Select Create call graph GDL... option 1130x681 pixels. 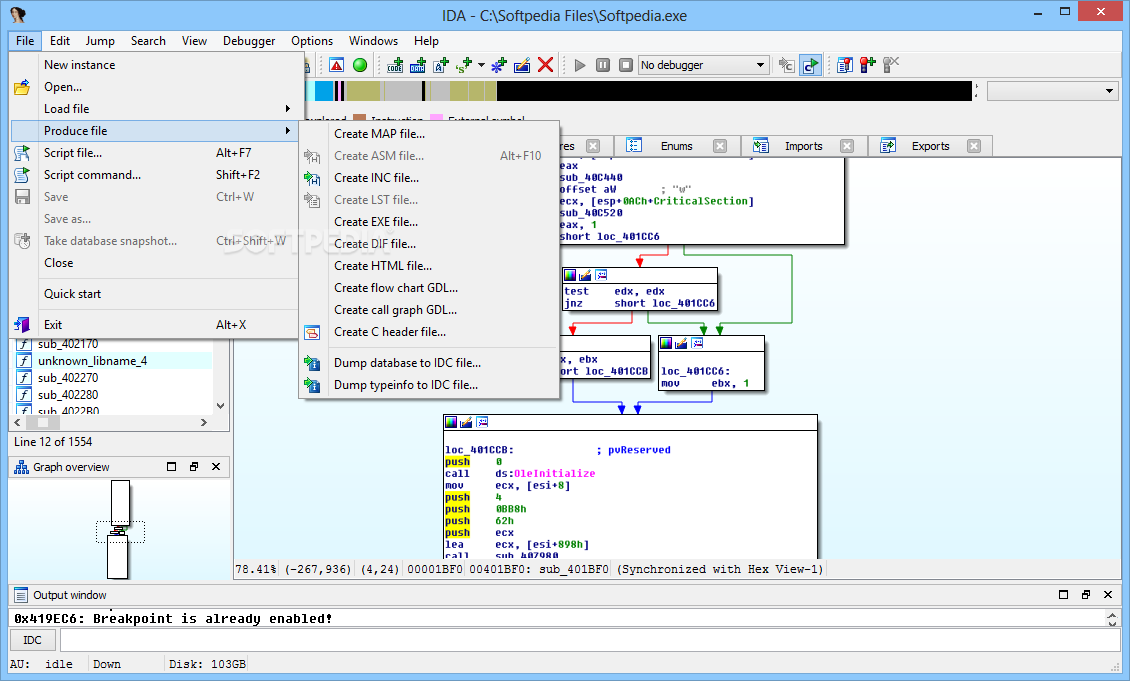pos(430,310)
